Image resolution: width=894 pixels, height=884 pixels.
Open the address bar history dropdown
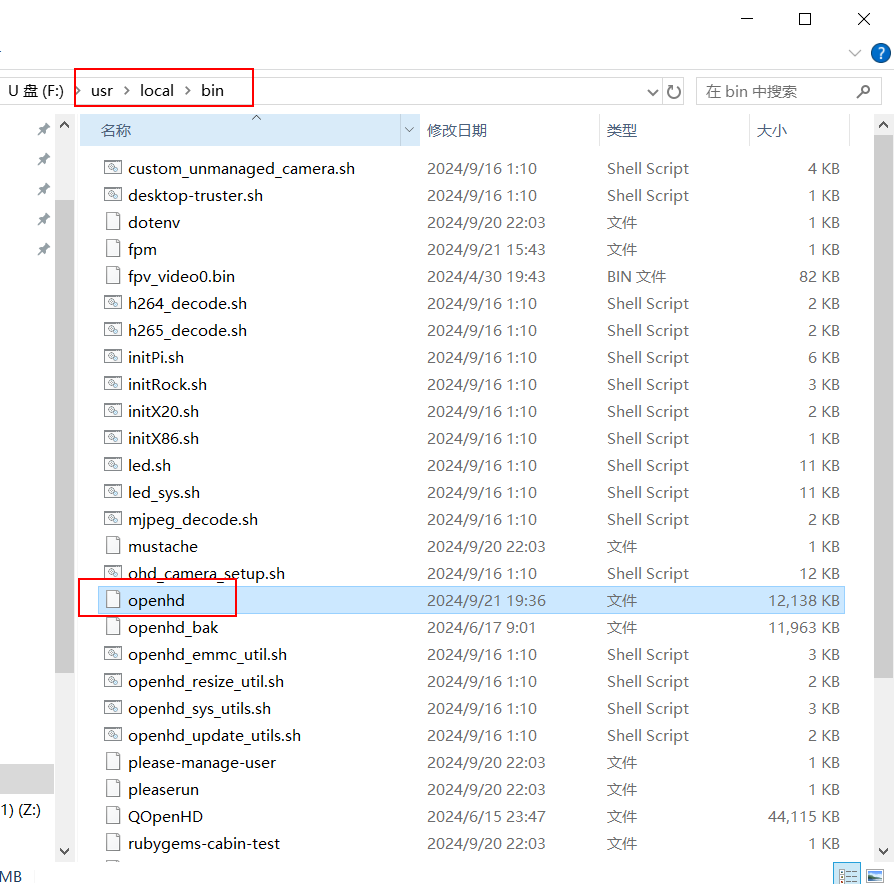653,92
